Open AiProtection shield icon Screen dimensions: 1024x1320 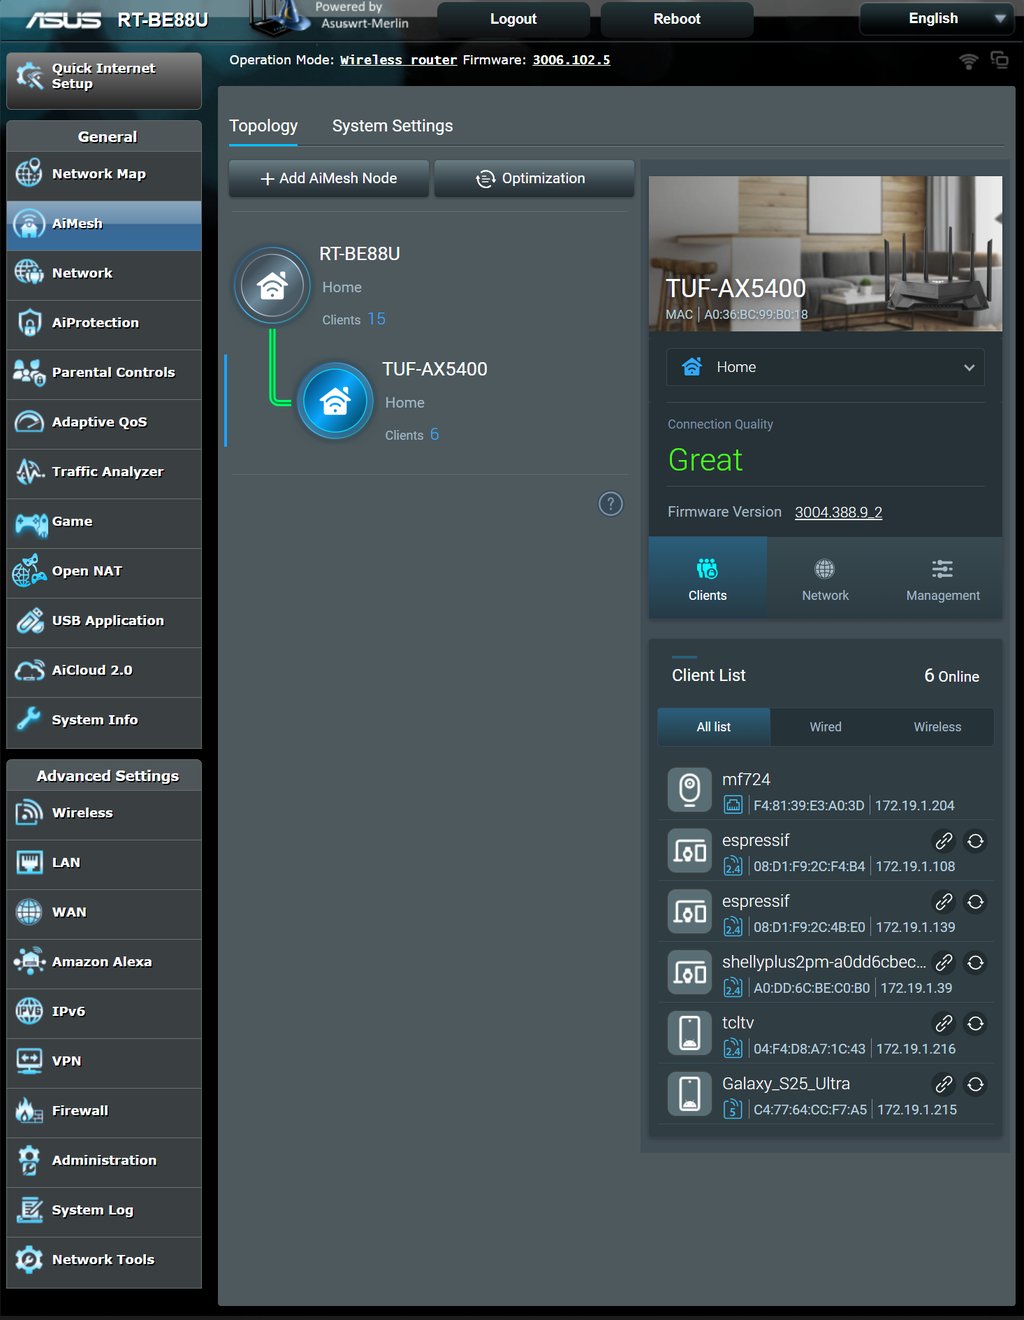29,322
